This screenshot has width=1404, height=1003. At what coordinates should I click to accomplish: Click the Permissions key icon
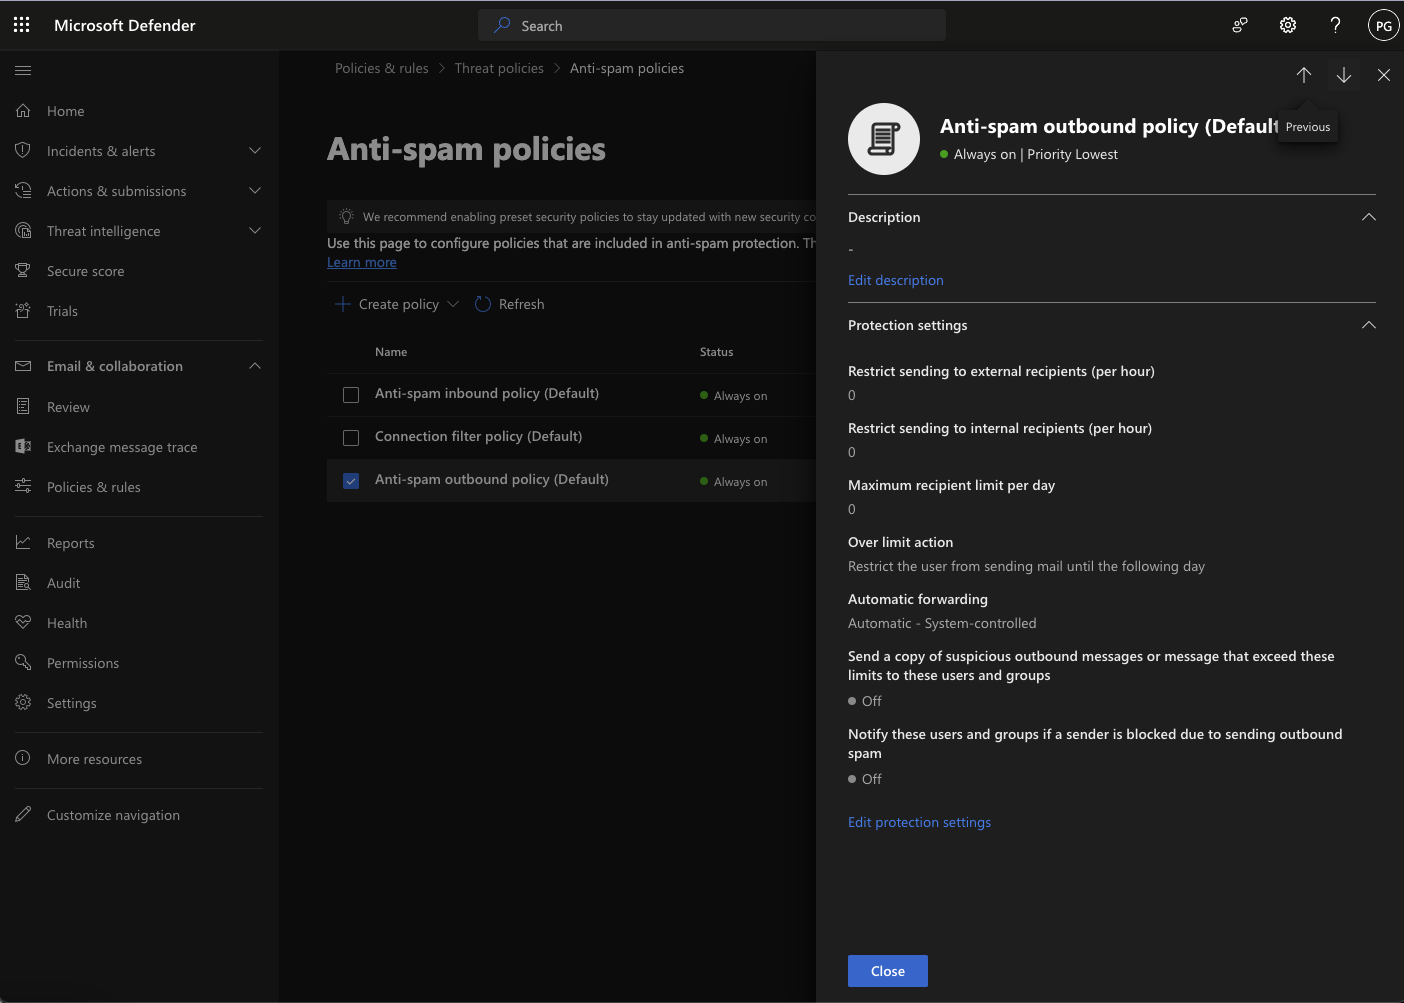tap(23, 663)
